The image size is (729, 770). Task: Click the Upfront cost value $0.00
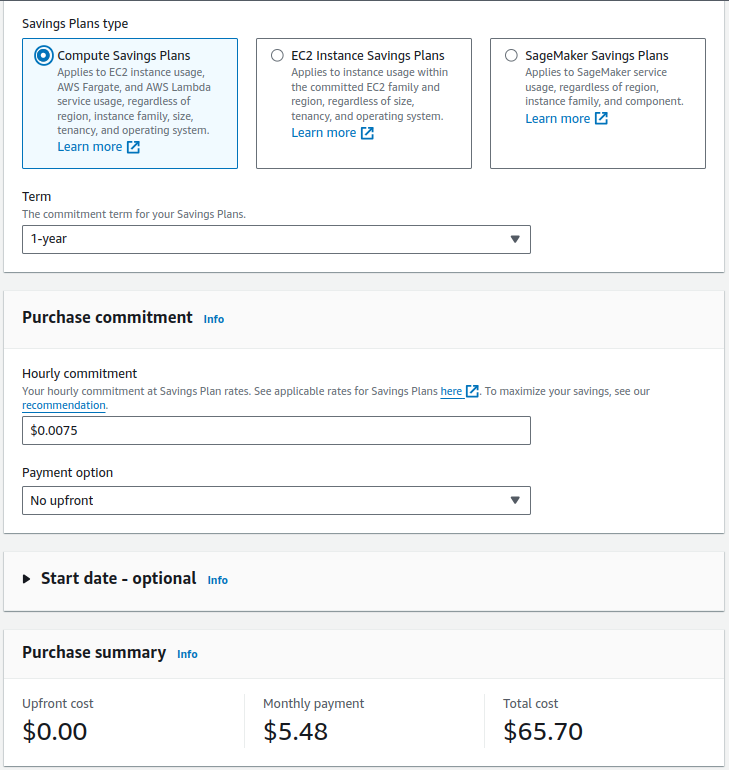tap(54, 731)
